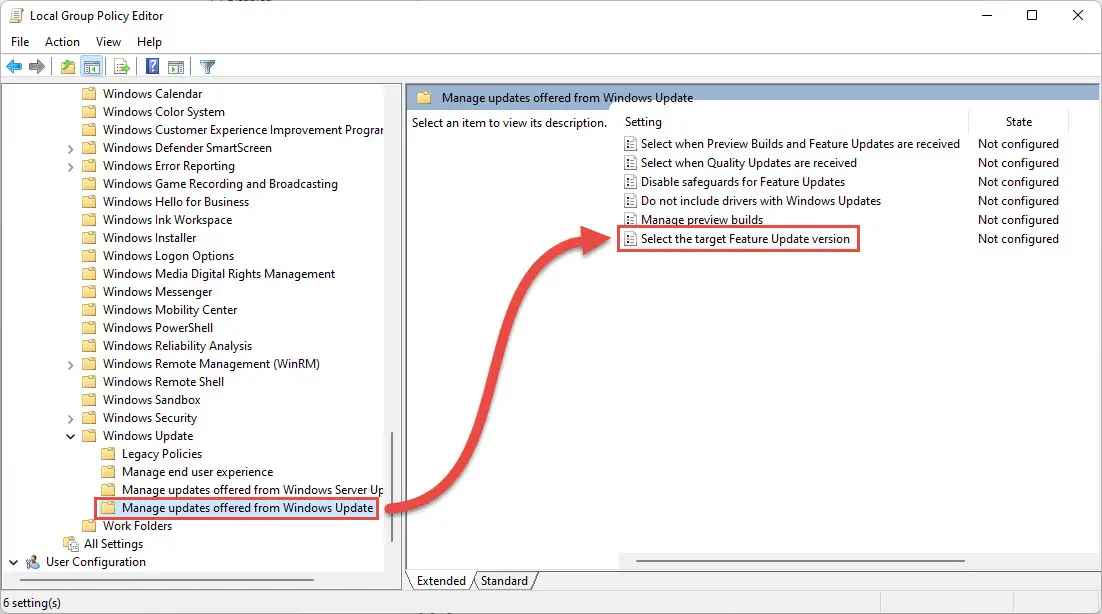Open the Help menu
Image resolution: width=1102 pixels, height=614 pixels.
click(x=149, y=41)
